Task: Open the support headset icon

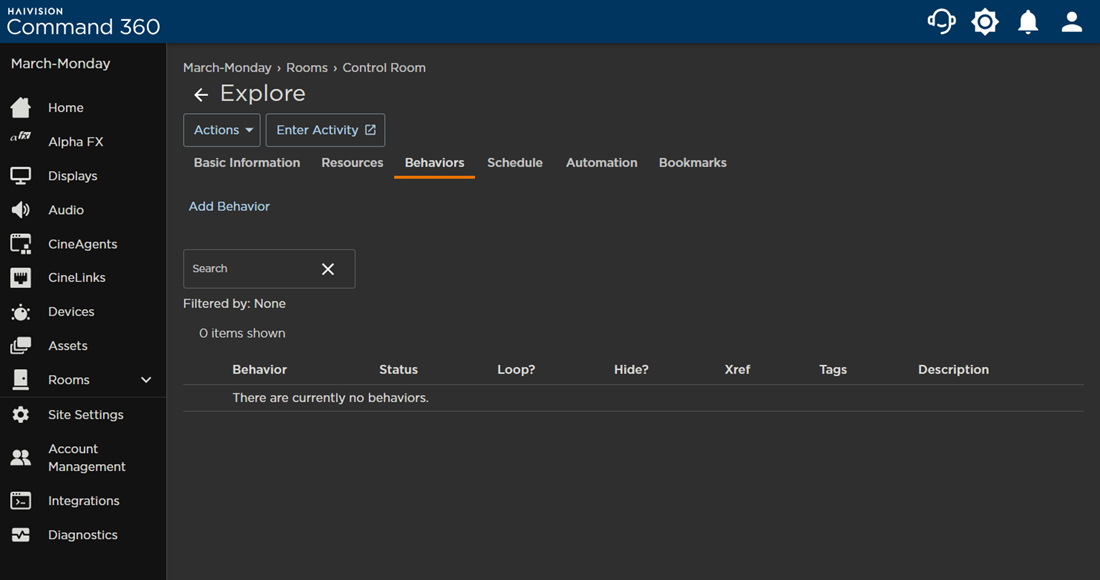Action: [x=941, y=22]
